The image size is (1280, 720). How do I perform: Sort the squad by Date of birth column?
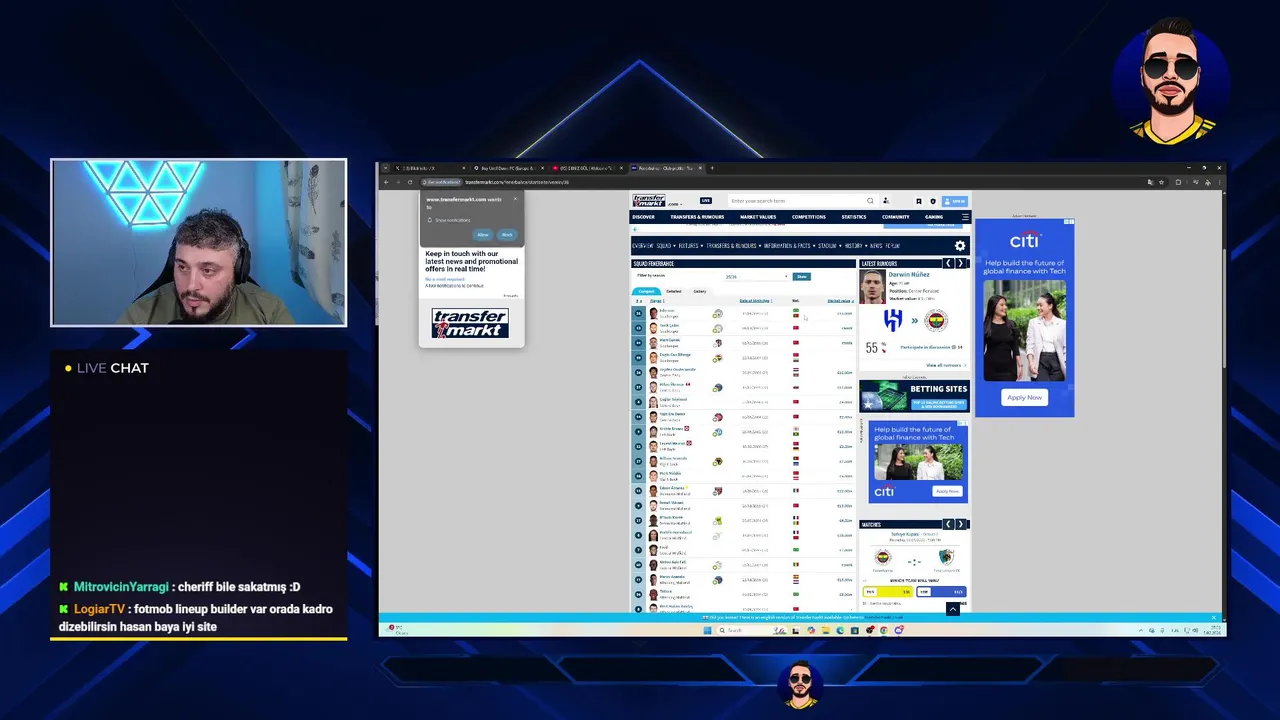(756, 301)
